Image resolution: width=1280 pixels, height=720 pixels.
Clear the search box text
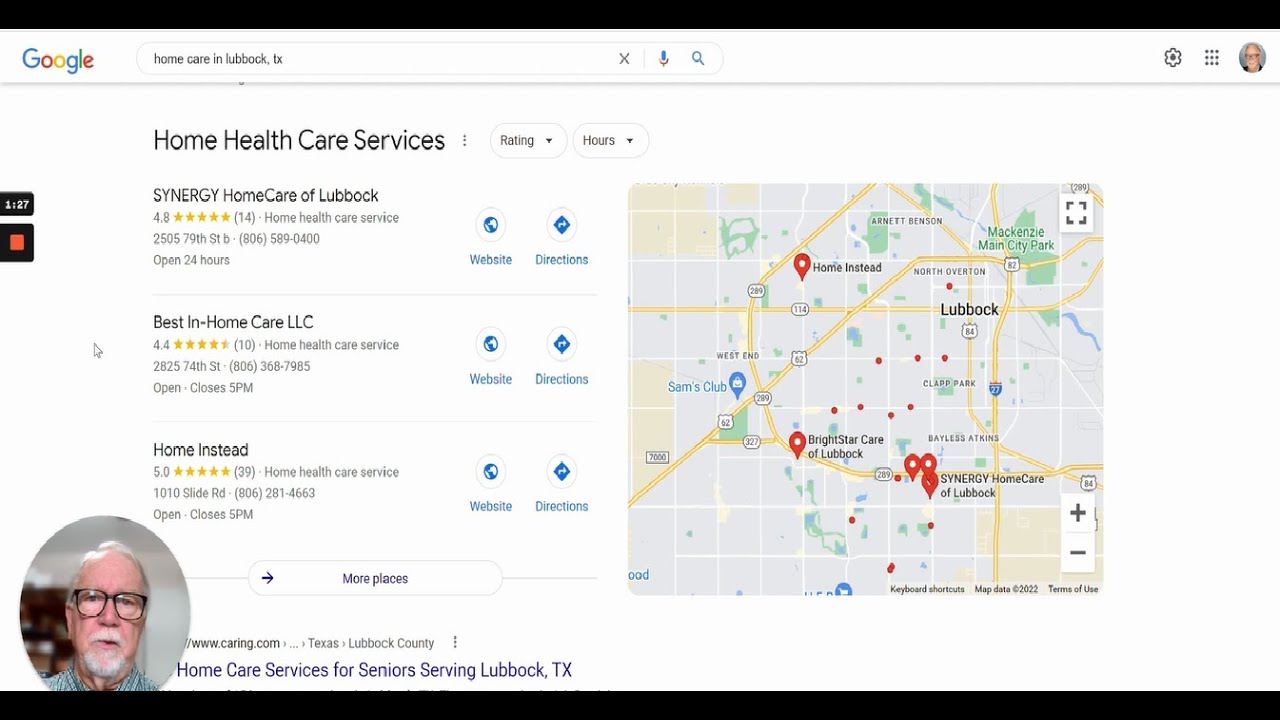point(624,59)
